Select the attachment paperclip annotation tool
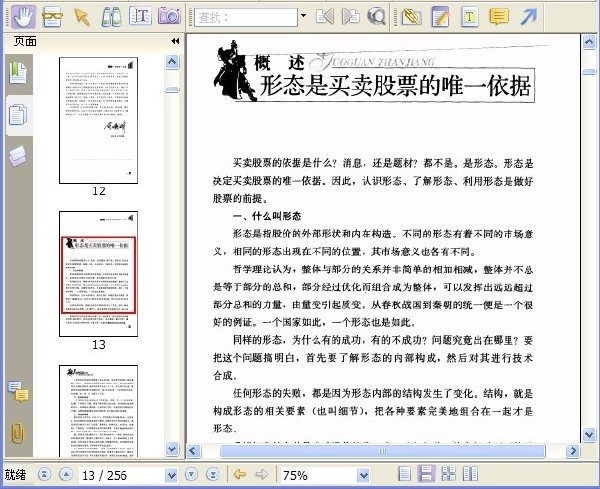 (x=411, y=17)
